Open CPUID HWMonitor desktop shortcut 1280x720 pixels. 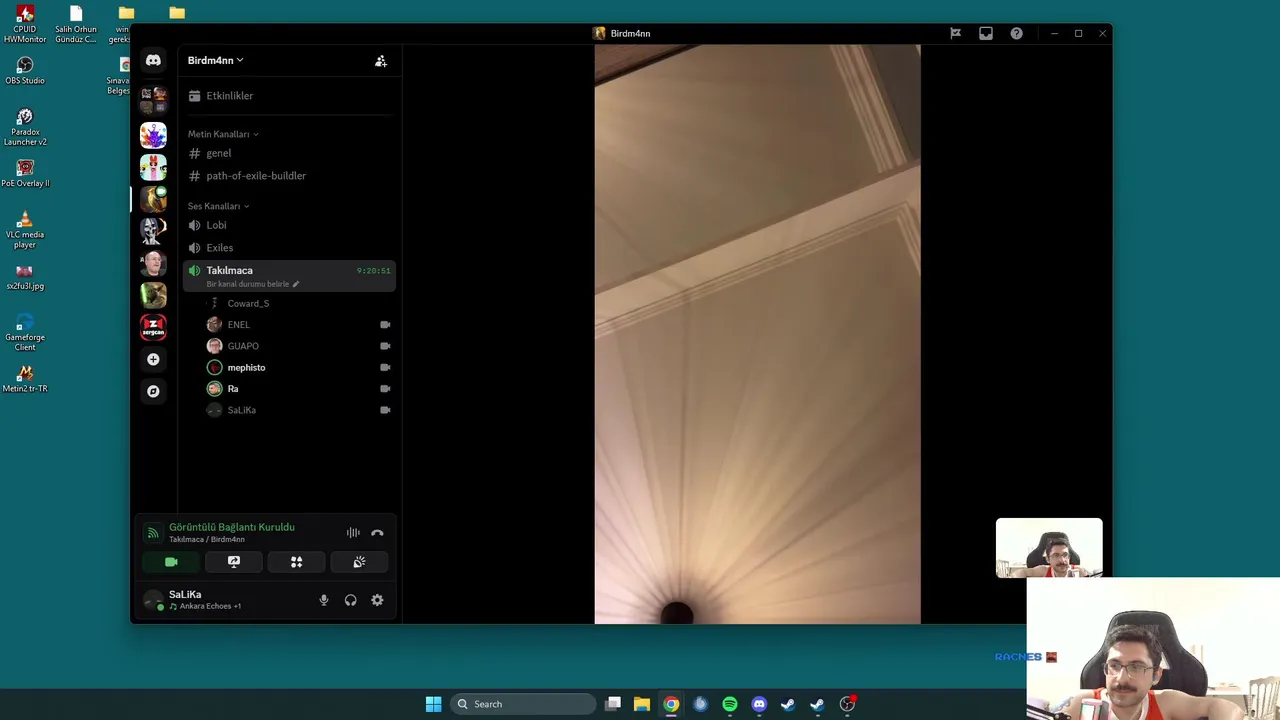pos(25,24)
